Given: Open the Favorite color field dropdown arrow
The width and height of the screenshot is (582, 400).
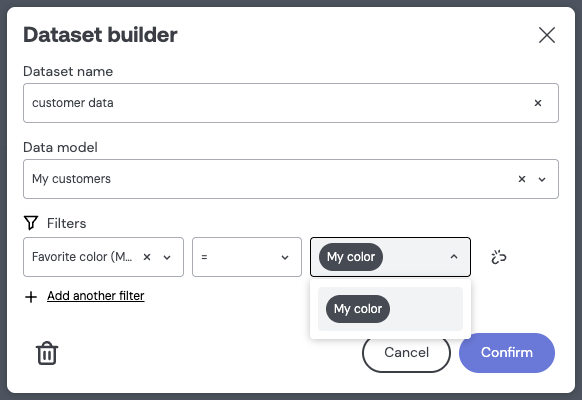Looking at the screenshot, I should pos(167,258).
